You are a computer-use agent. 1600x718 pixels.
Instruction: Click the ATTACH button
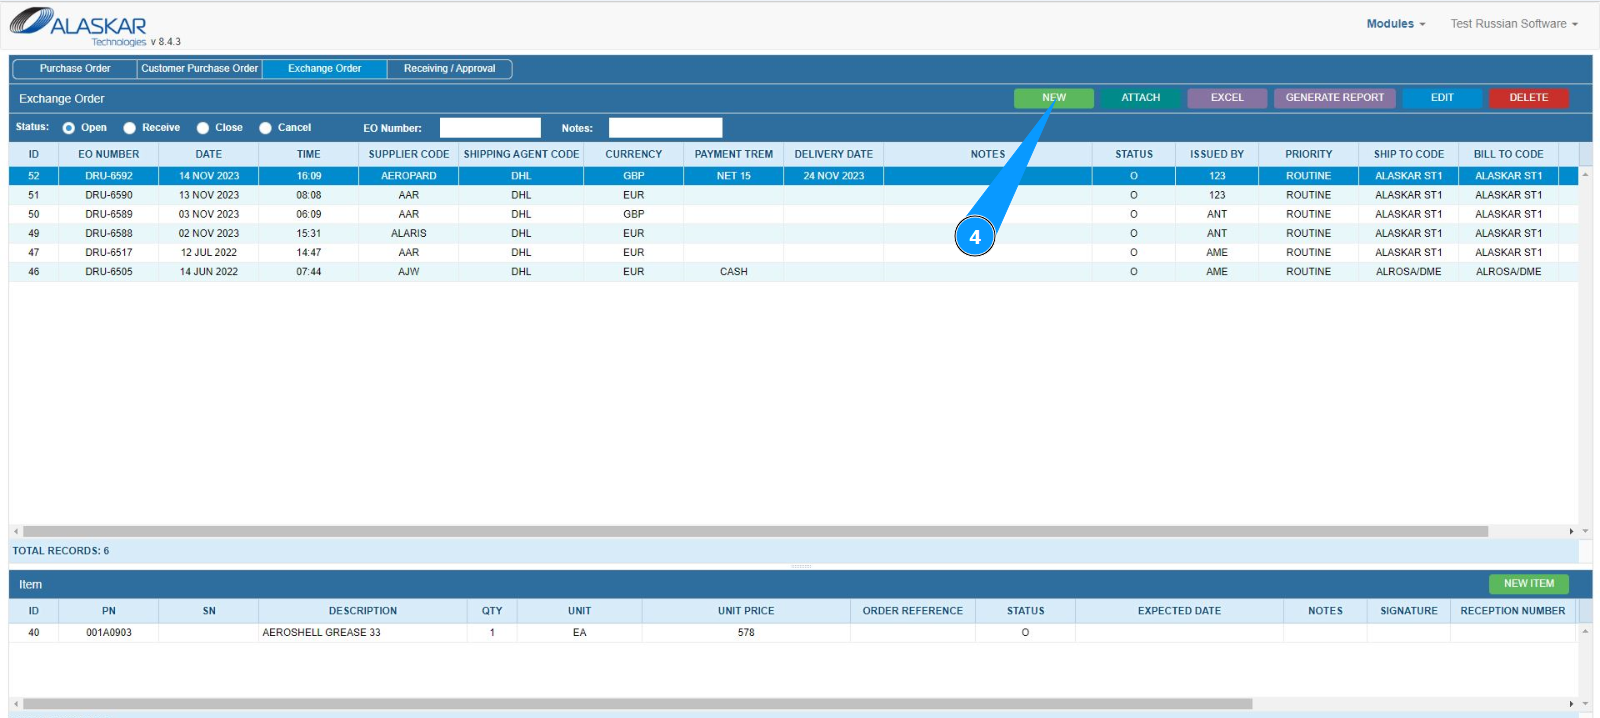pyautogui.click(x=1140, y=98)
